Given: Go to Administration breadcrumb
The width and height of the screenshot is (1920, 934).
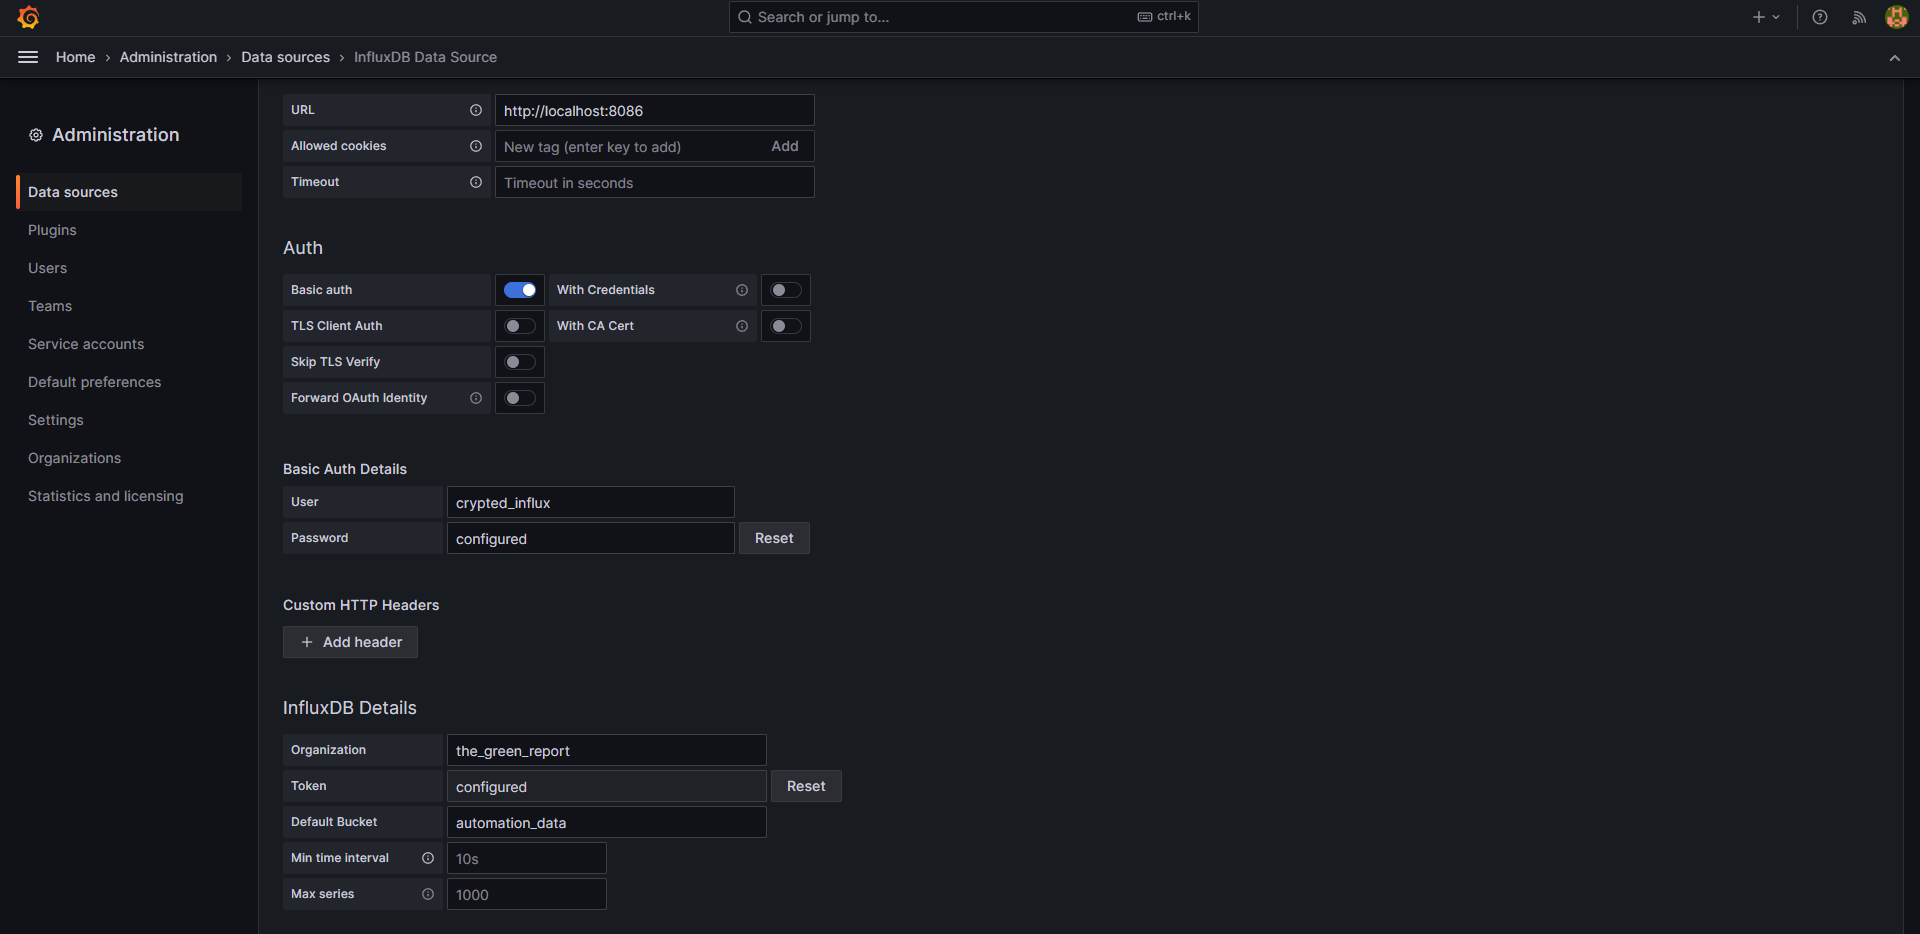Looking at the screenshot, I should coord(168,57).
